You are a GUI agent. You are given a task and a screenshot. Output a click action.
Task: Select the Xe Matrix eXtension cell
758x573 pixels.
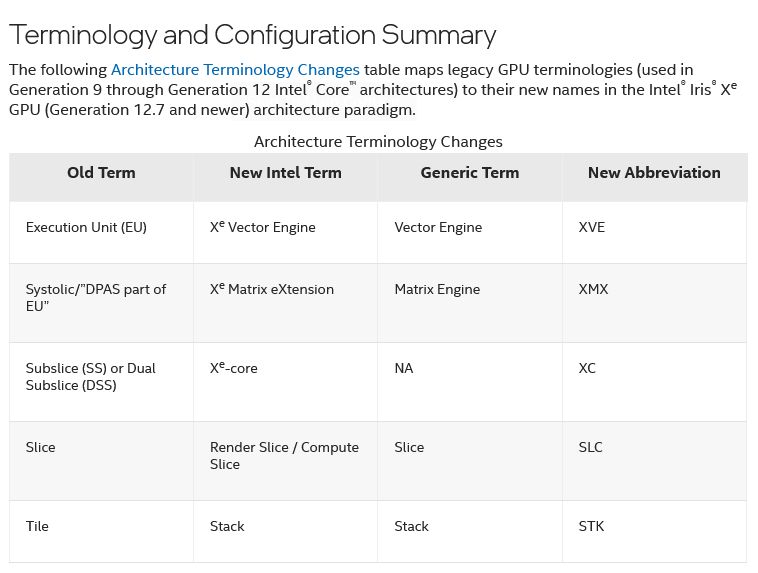(272, 290)
